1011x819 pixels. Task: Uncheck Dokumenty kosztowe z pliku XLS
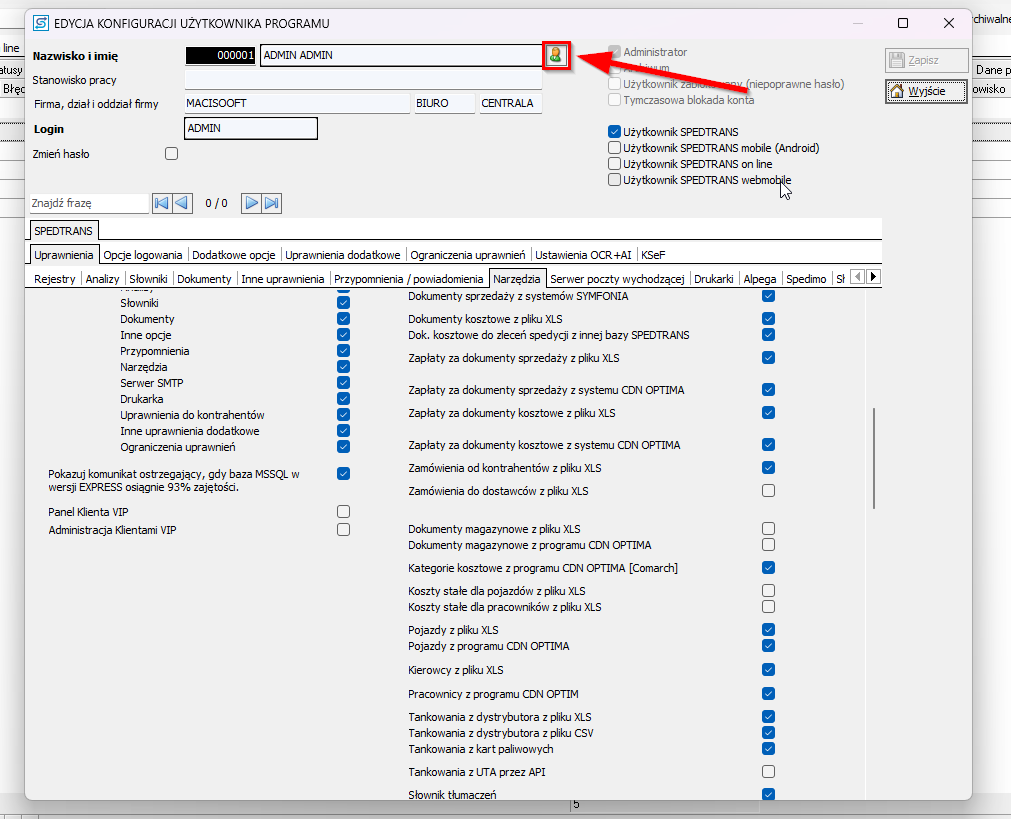pos(769,319)
